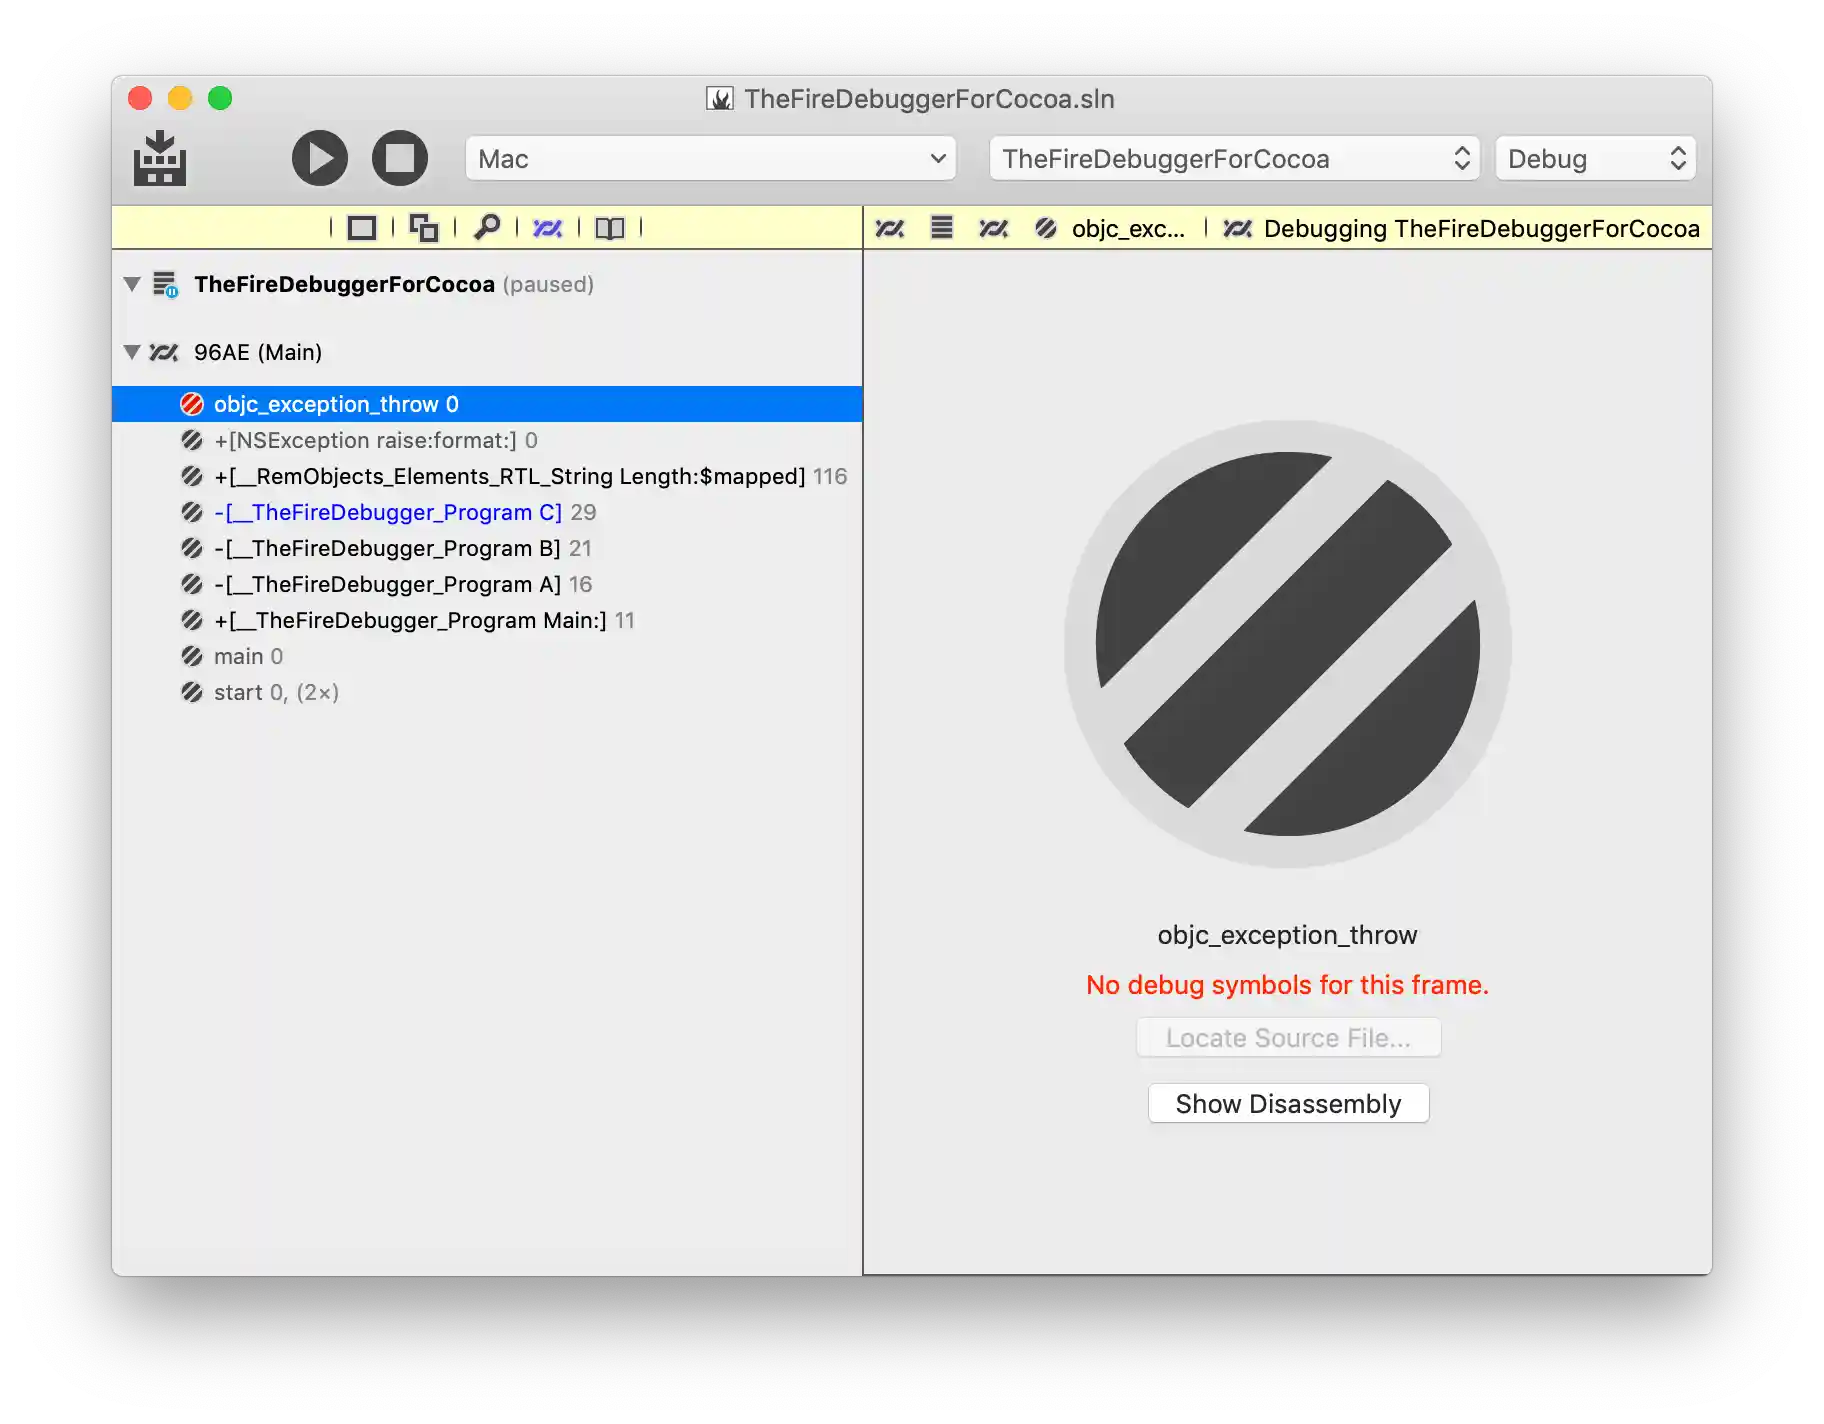The height and width of the screenshot is (1424, 1824).
Task: Collapse the TheFireDebuggerForCocoa process node
Action: pos(132,284)
